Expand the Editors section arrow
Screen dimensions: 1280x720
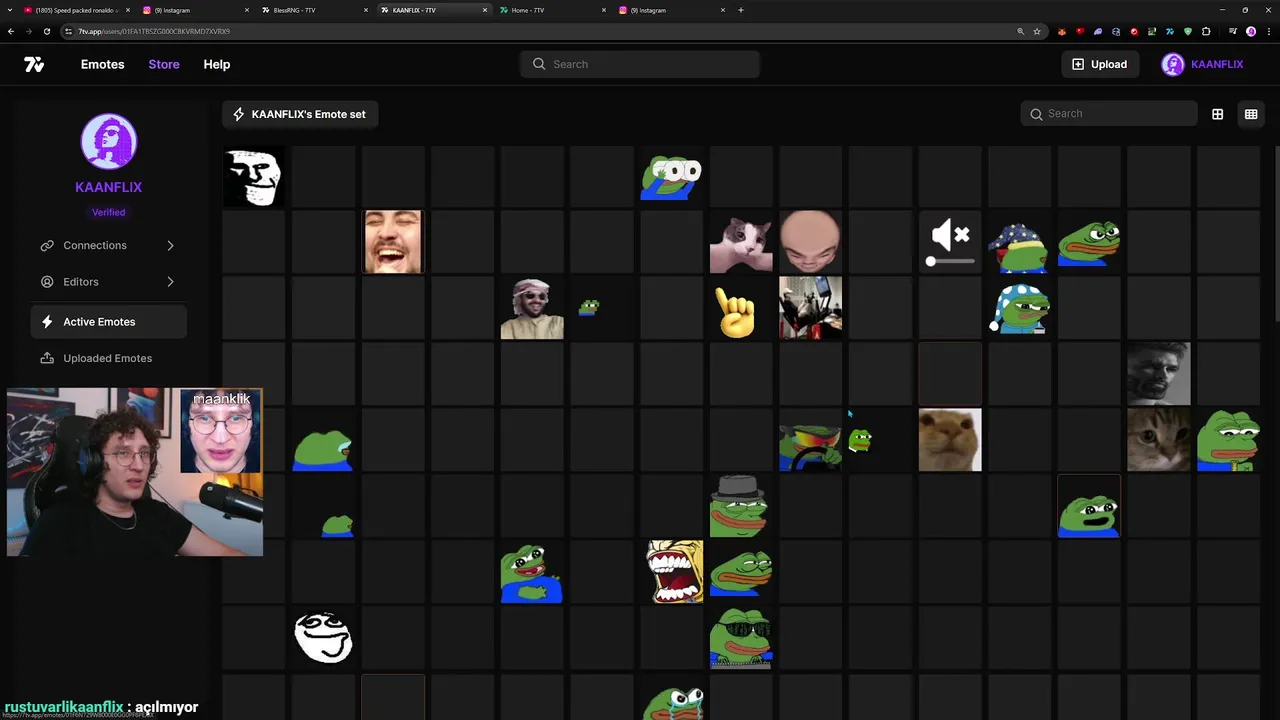[170, 282]
